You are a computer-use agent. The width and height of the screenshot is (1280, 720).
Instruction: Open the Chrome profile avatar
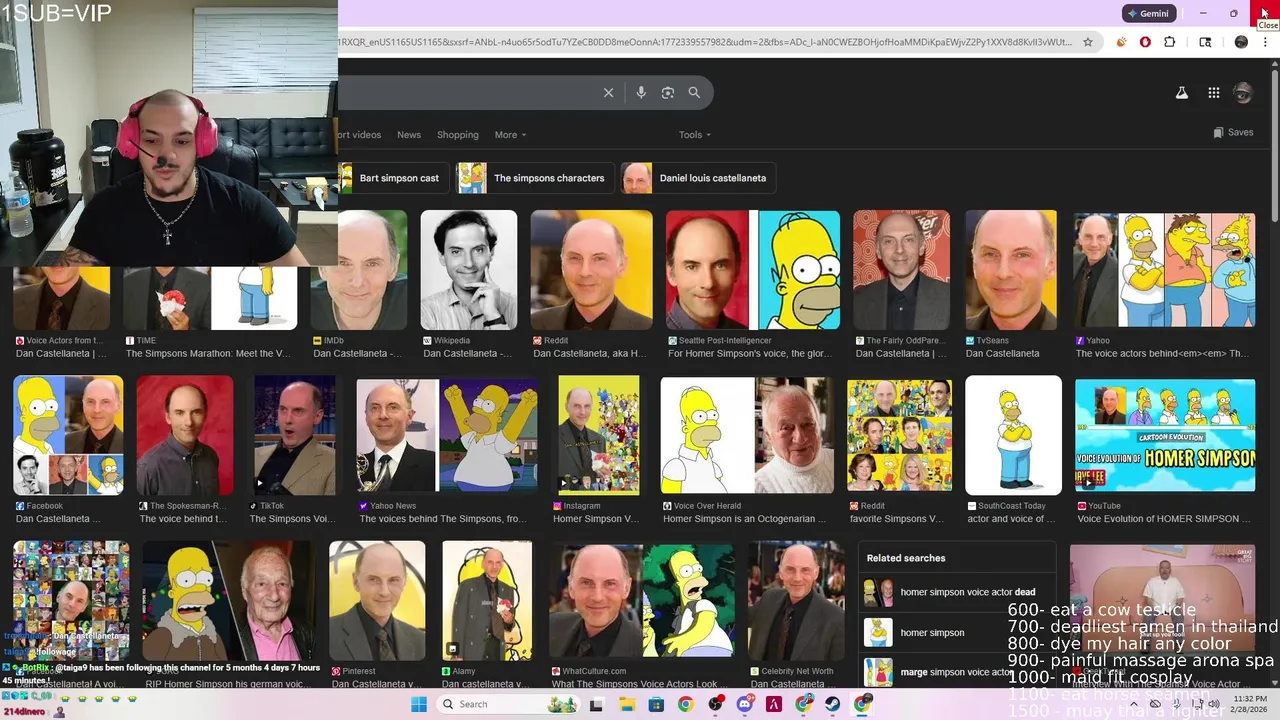pyautogui.click(x=1241, y=42)
